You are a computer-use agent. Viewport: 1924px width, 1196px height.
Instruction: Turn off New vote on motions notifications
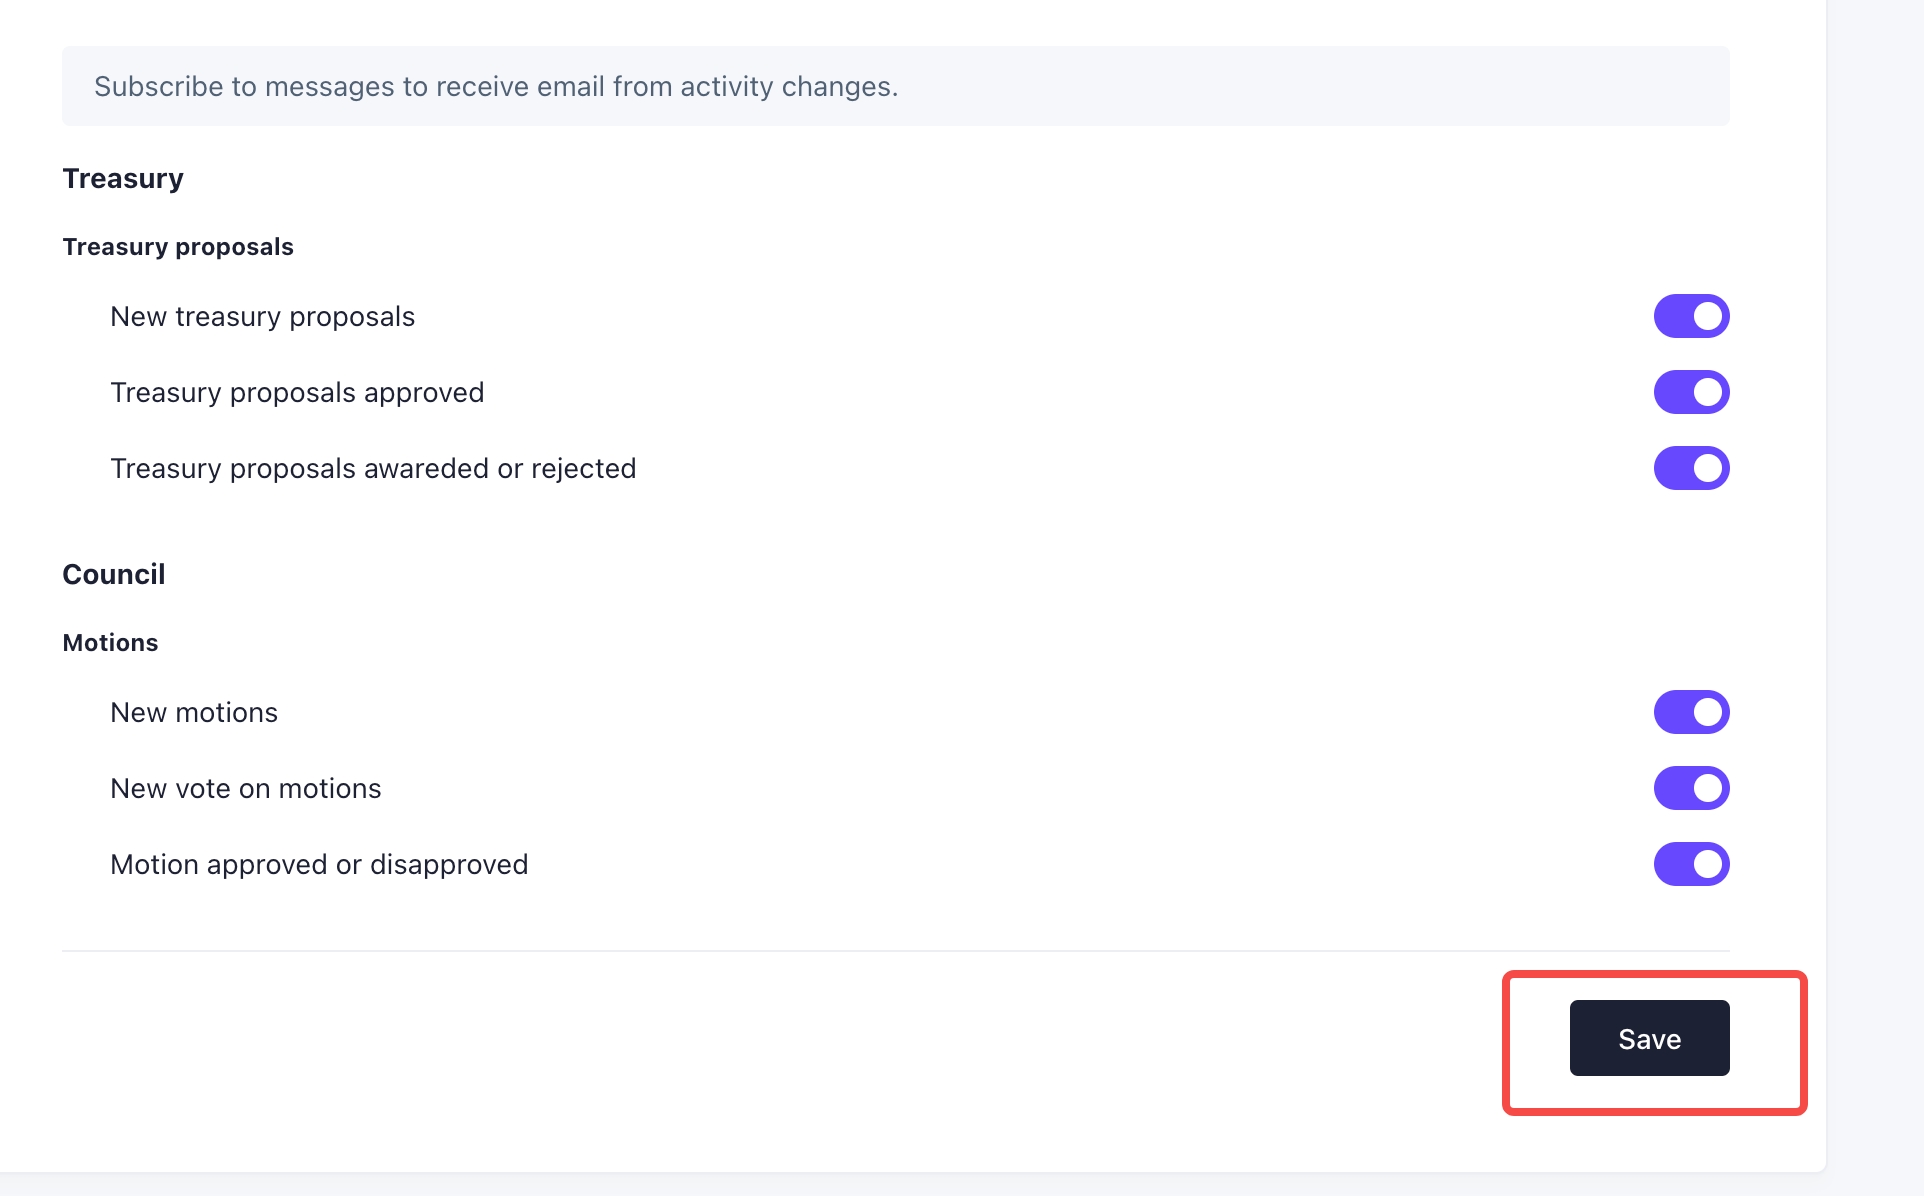[x=1691, y=788]
